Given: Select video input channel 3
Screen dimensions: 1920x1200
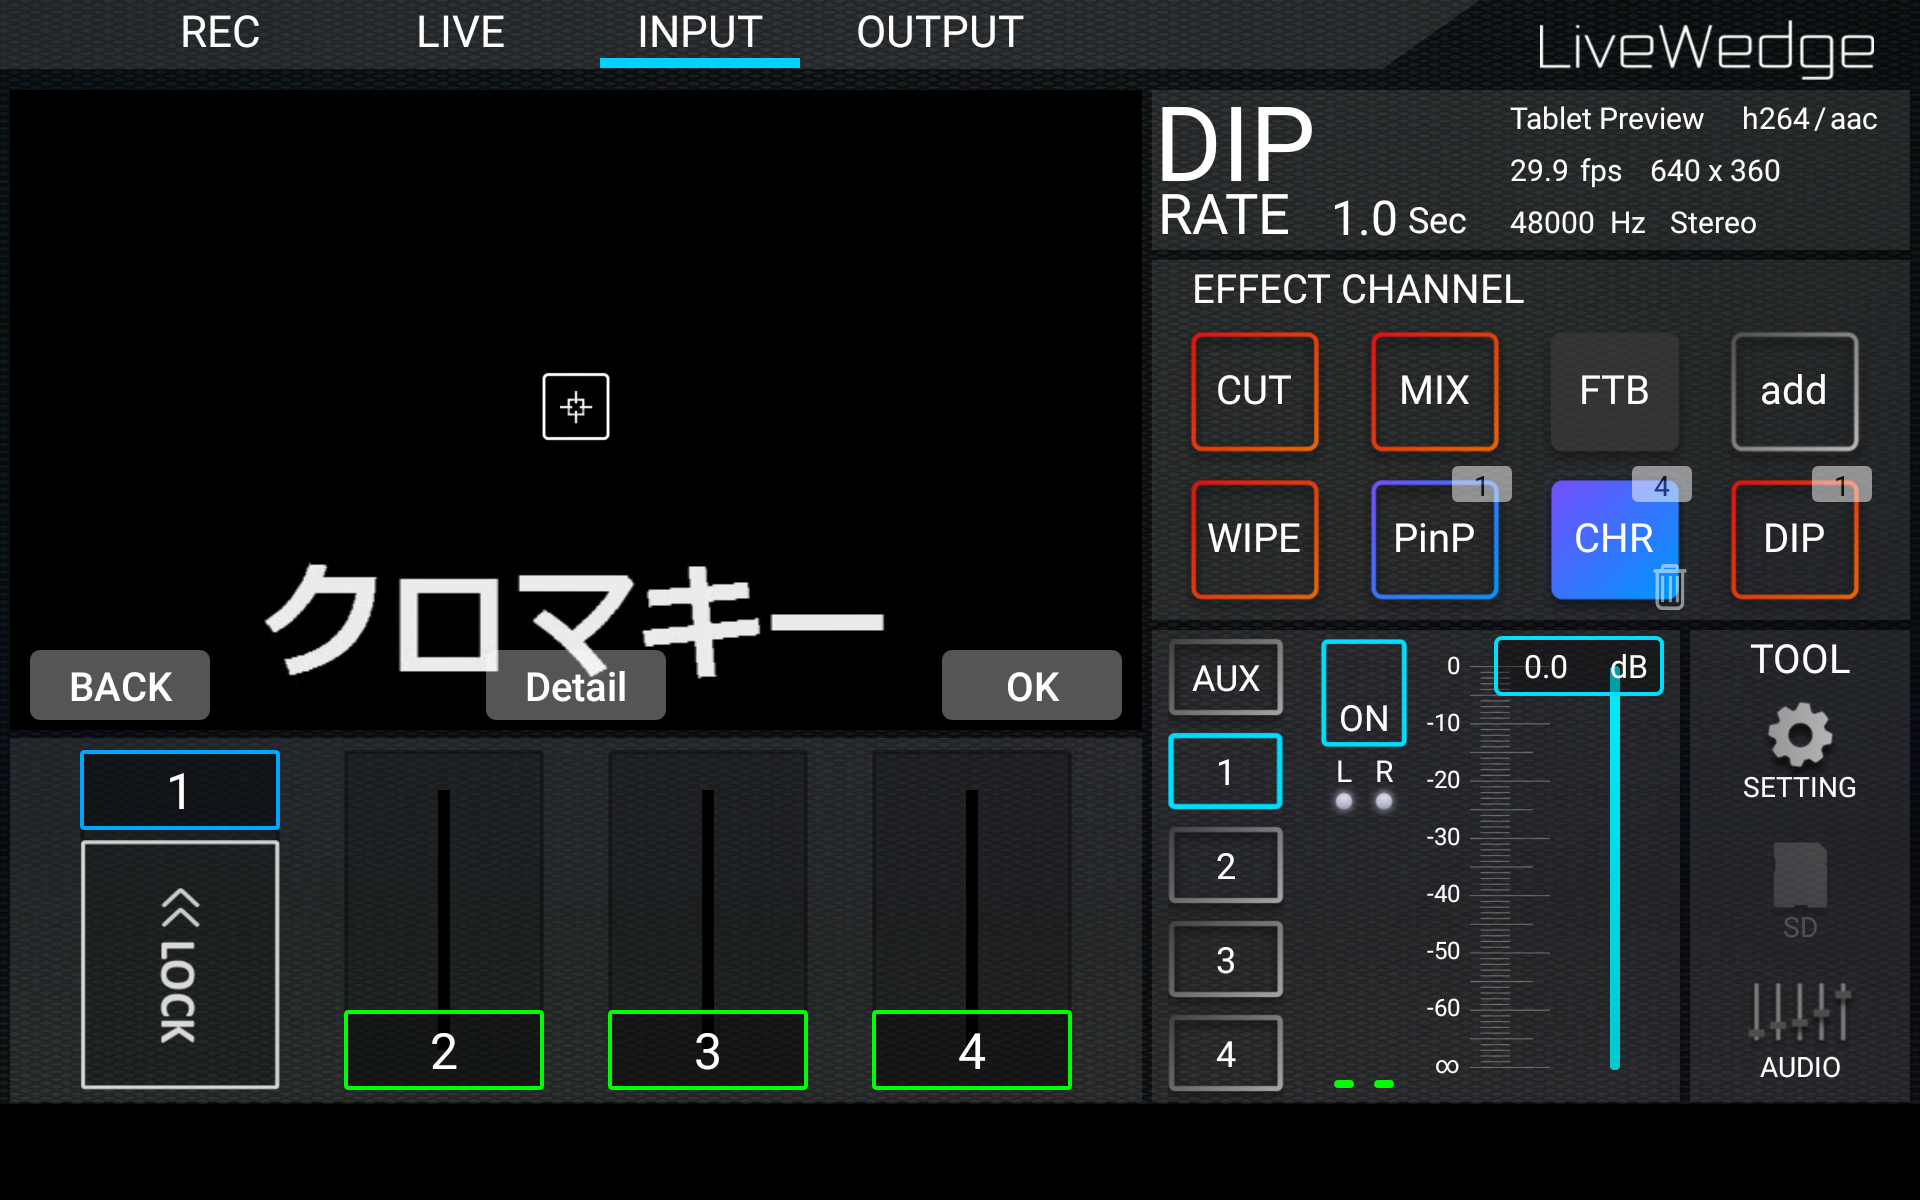Looking at the screenshot, I should point(707,1050).
